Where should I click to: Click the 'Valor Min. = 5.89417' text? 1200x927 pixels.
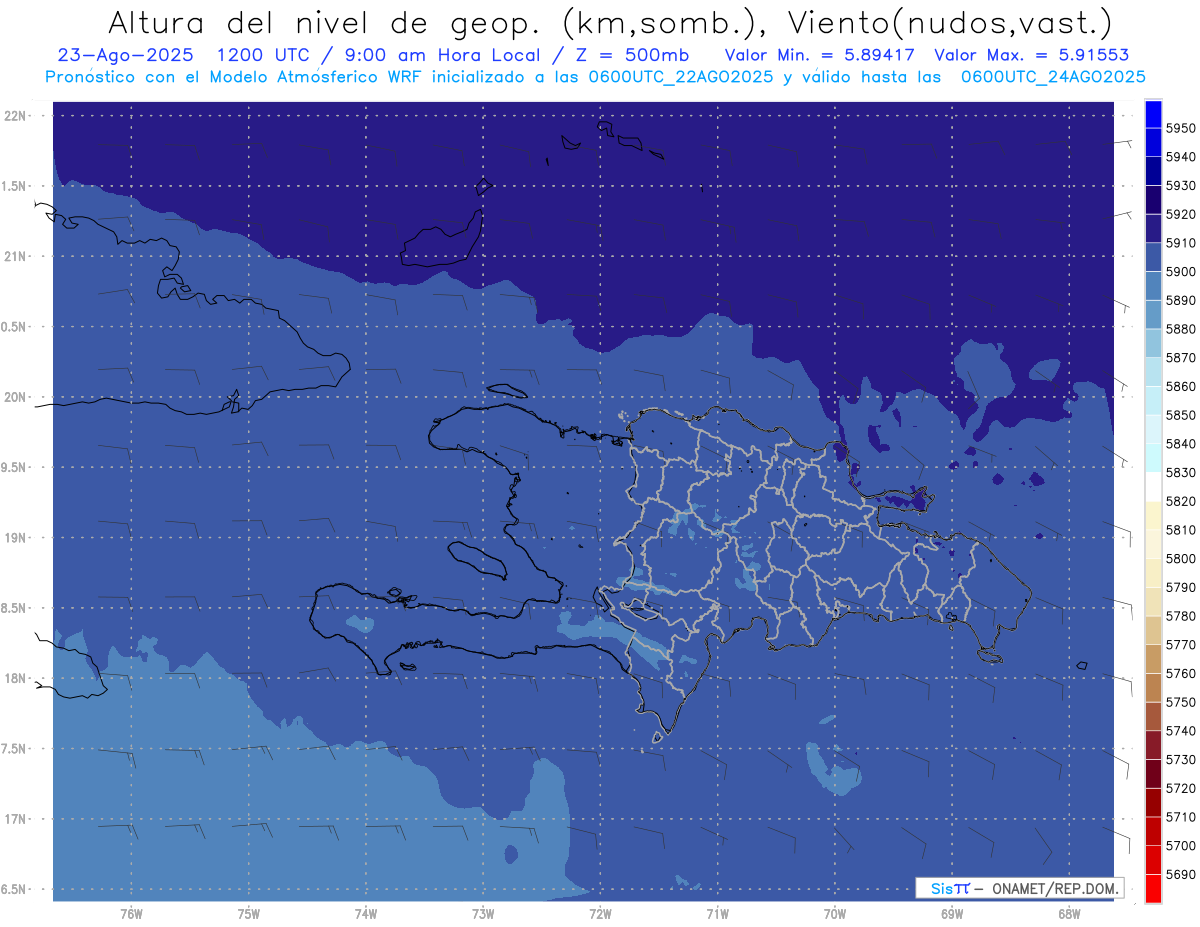820,55
